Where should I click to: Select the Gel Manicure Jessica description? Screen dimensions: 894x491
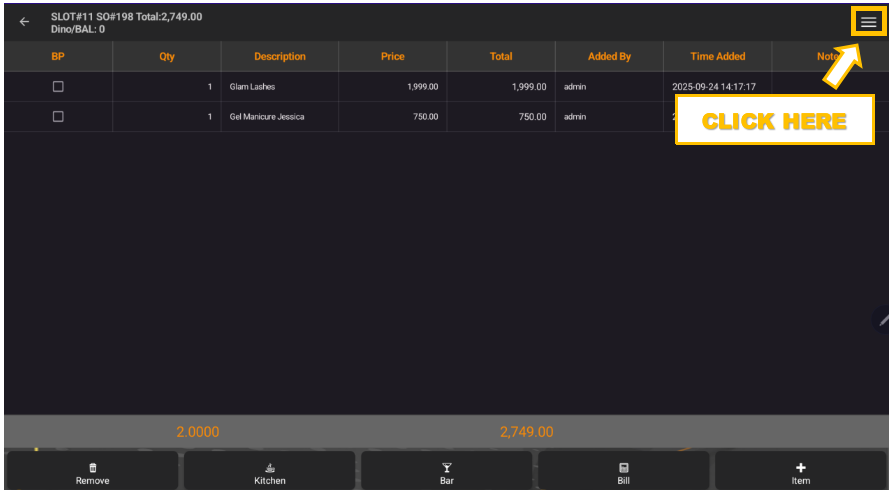coord(267,117)
